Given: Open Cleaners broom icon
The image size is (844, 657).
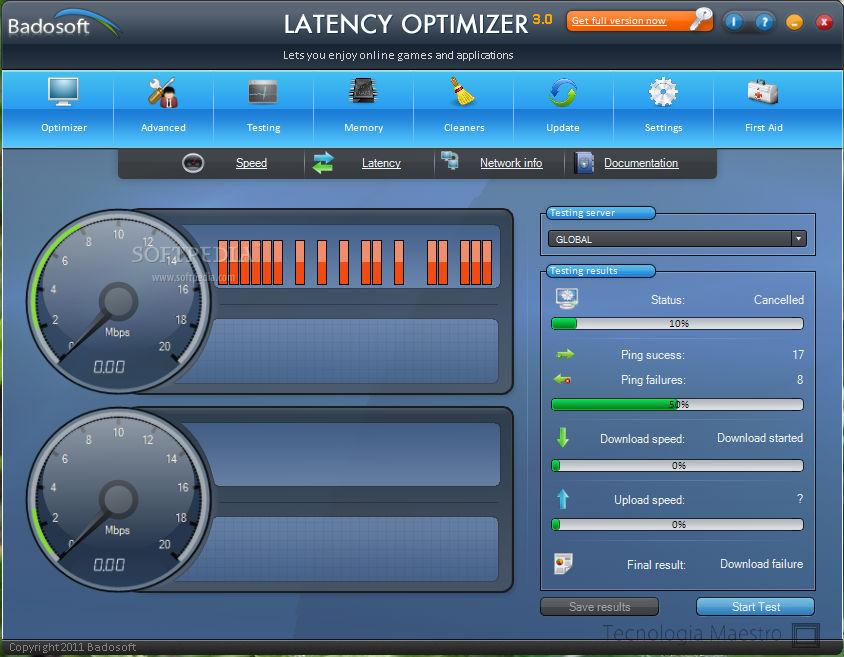Looking at the screenshot, I should click(x=462, y=90).
